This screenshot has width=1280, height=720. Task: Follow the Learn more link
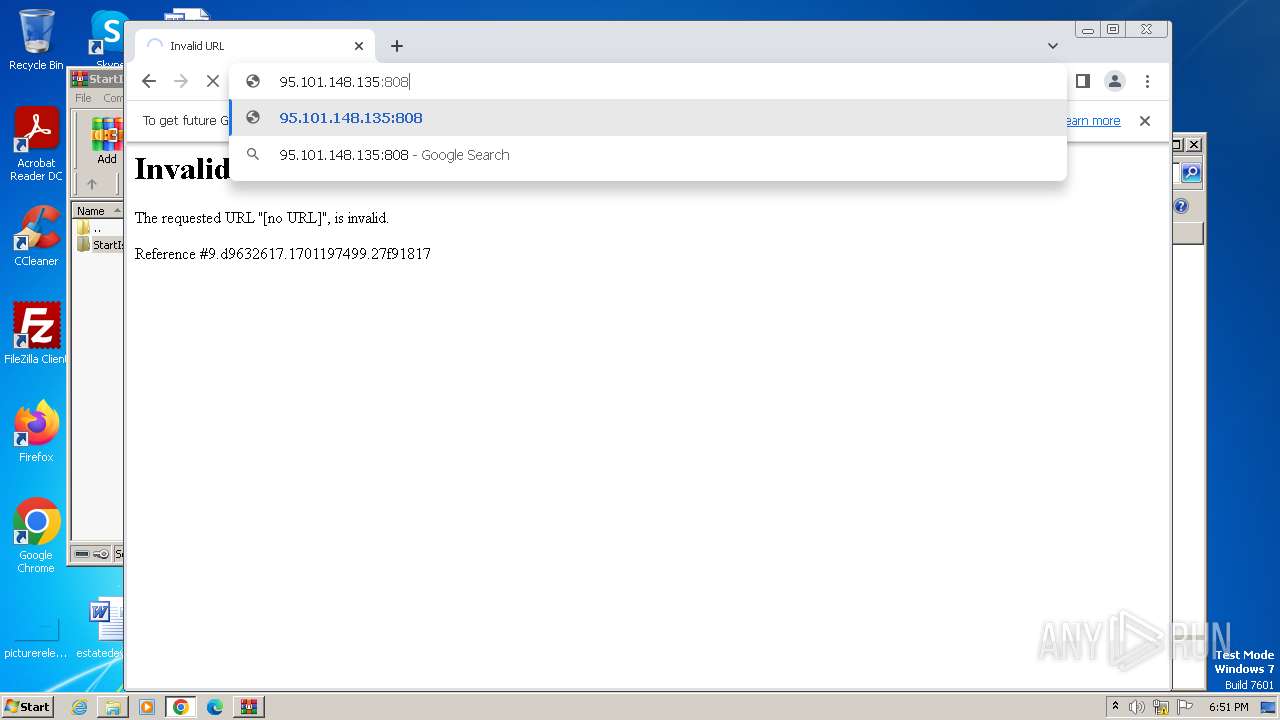[1092, 121]
